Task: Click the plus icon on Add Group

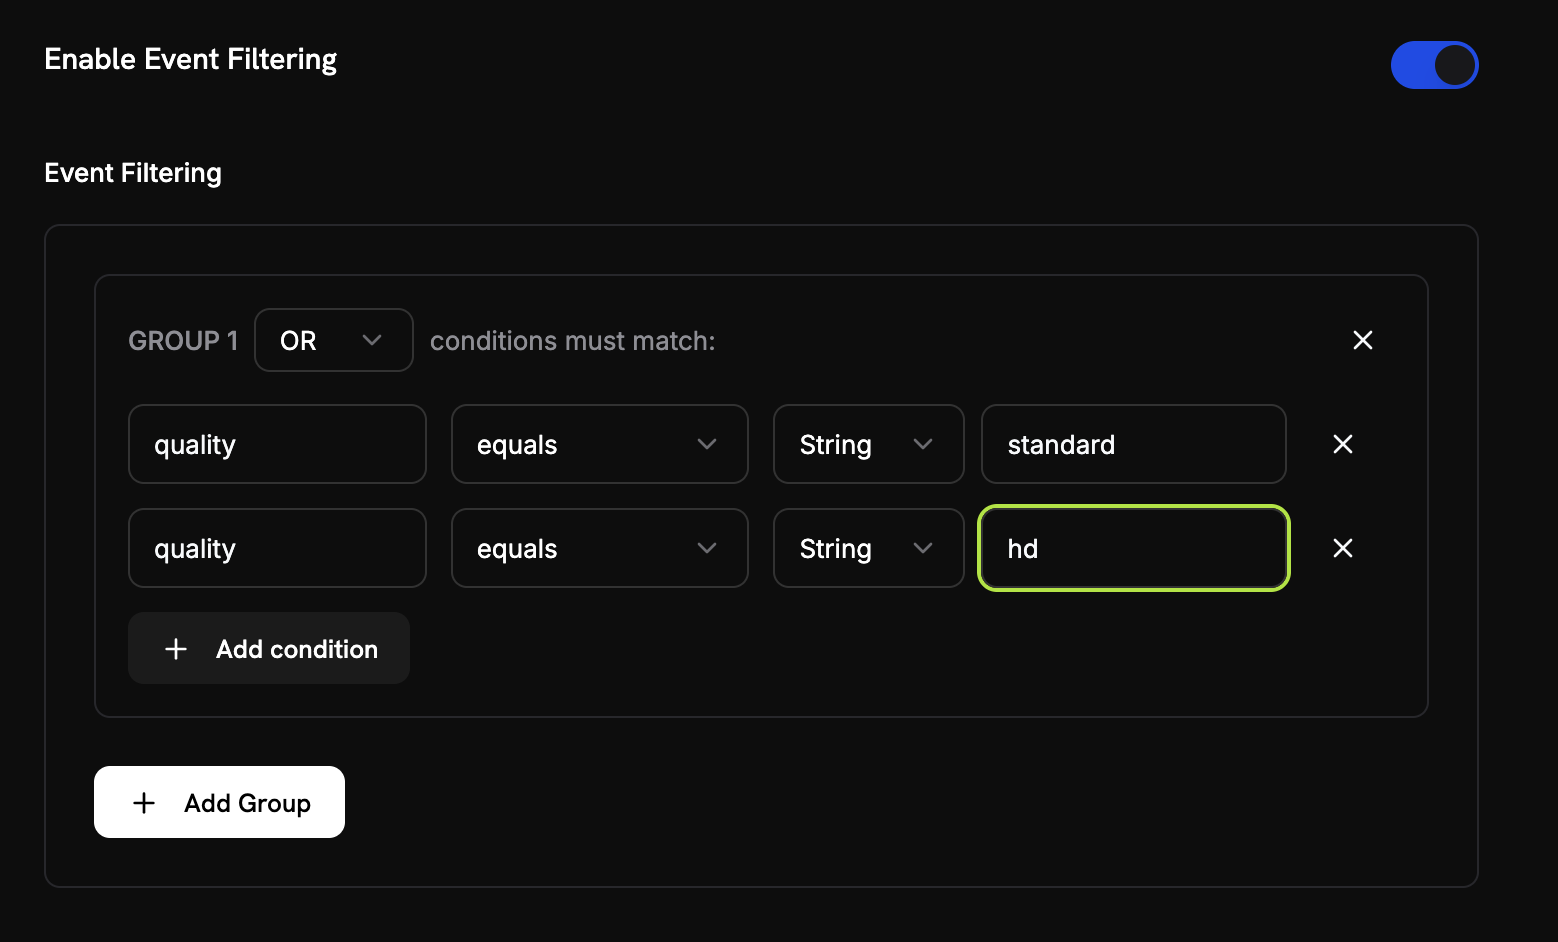Action: click(x=143, y=802)
